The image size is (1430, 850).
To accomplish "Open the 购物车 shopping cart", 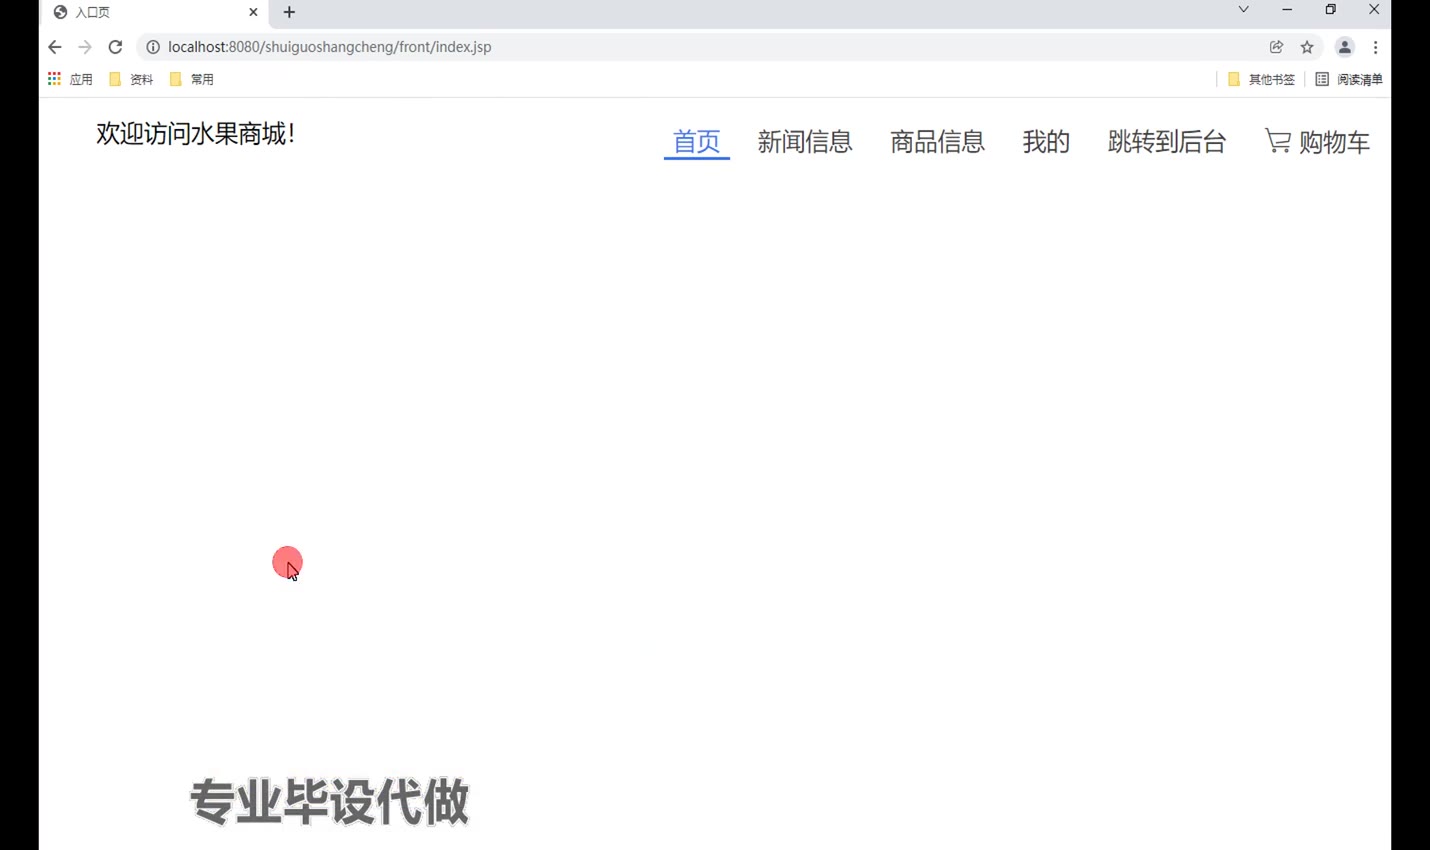I will tap(1317, 142).
